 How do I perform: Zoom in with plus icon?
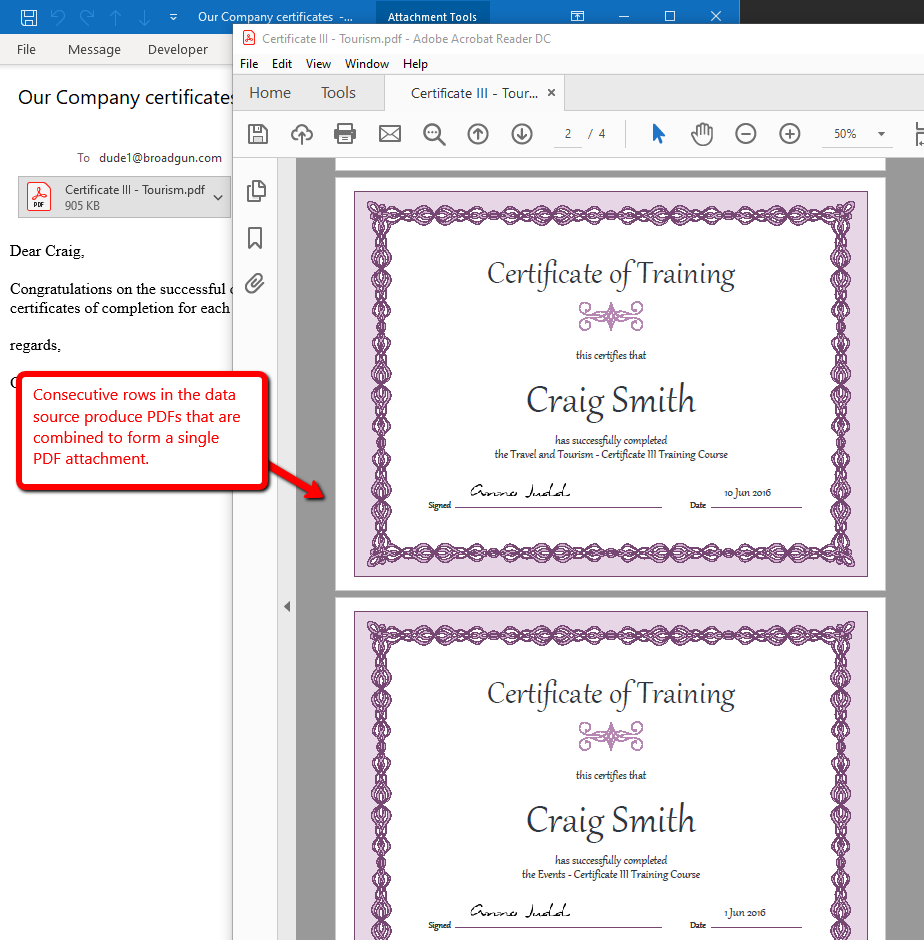click(x=790, y=134)
